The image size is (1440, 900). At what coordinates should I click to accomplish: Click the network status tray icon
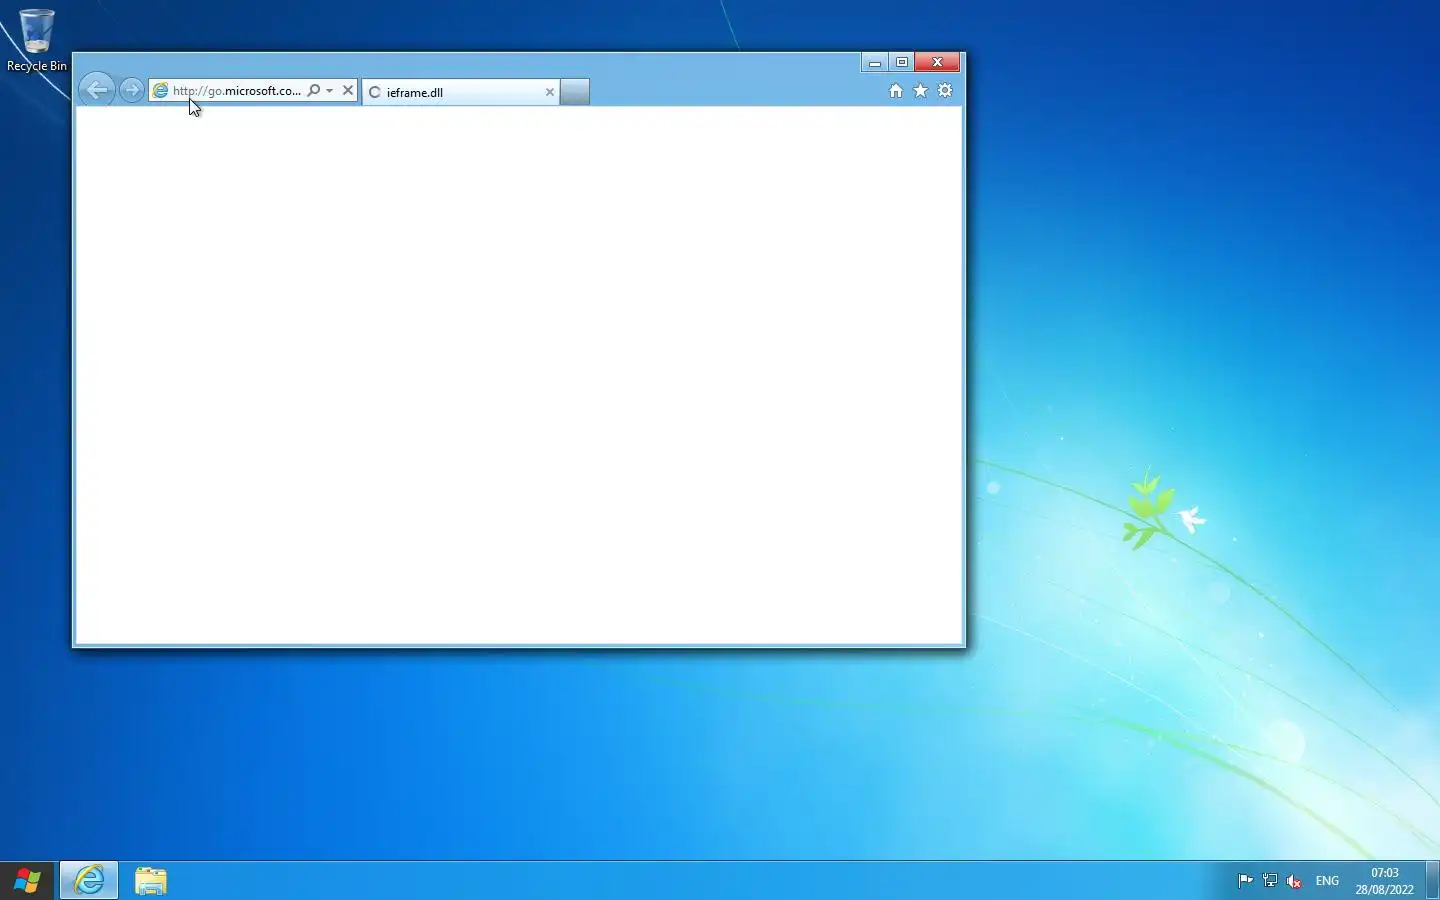tap(1270, 881)
